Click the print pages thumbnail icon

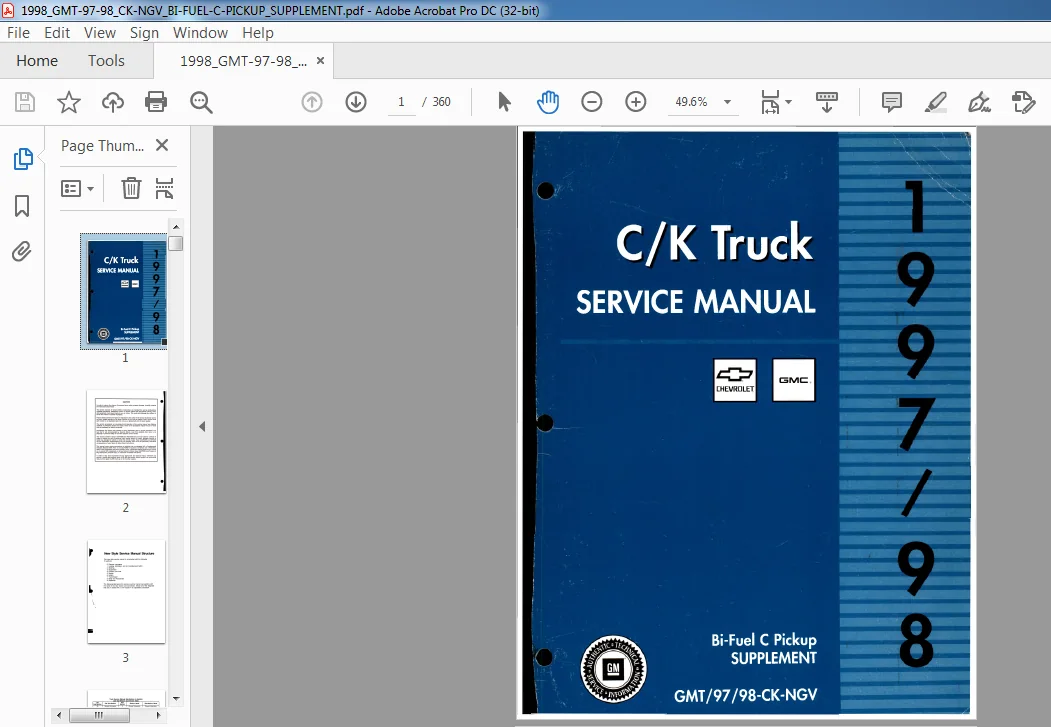pyautogui.click(x=164, y=188)
